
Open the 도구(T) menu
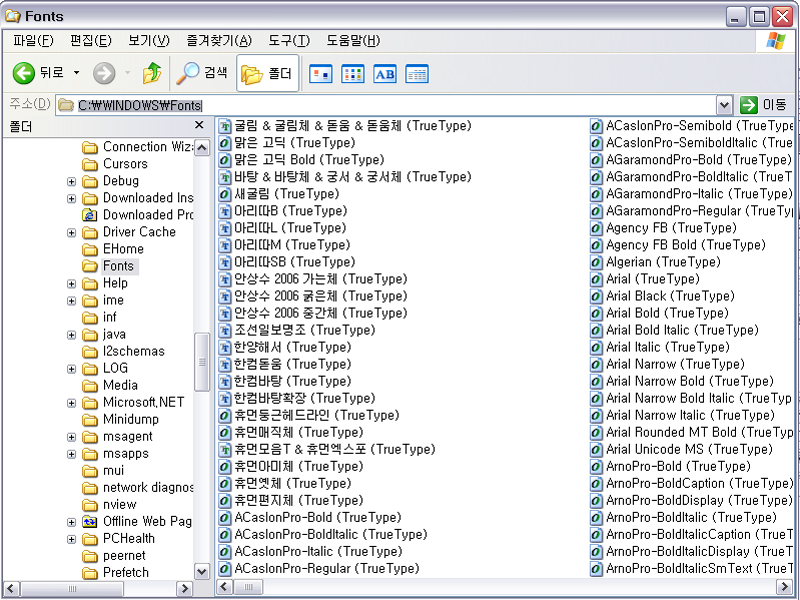pos(289,41)
